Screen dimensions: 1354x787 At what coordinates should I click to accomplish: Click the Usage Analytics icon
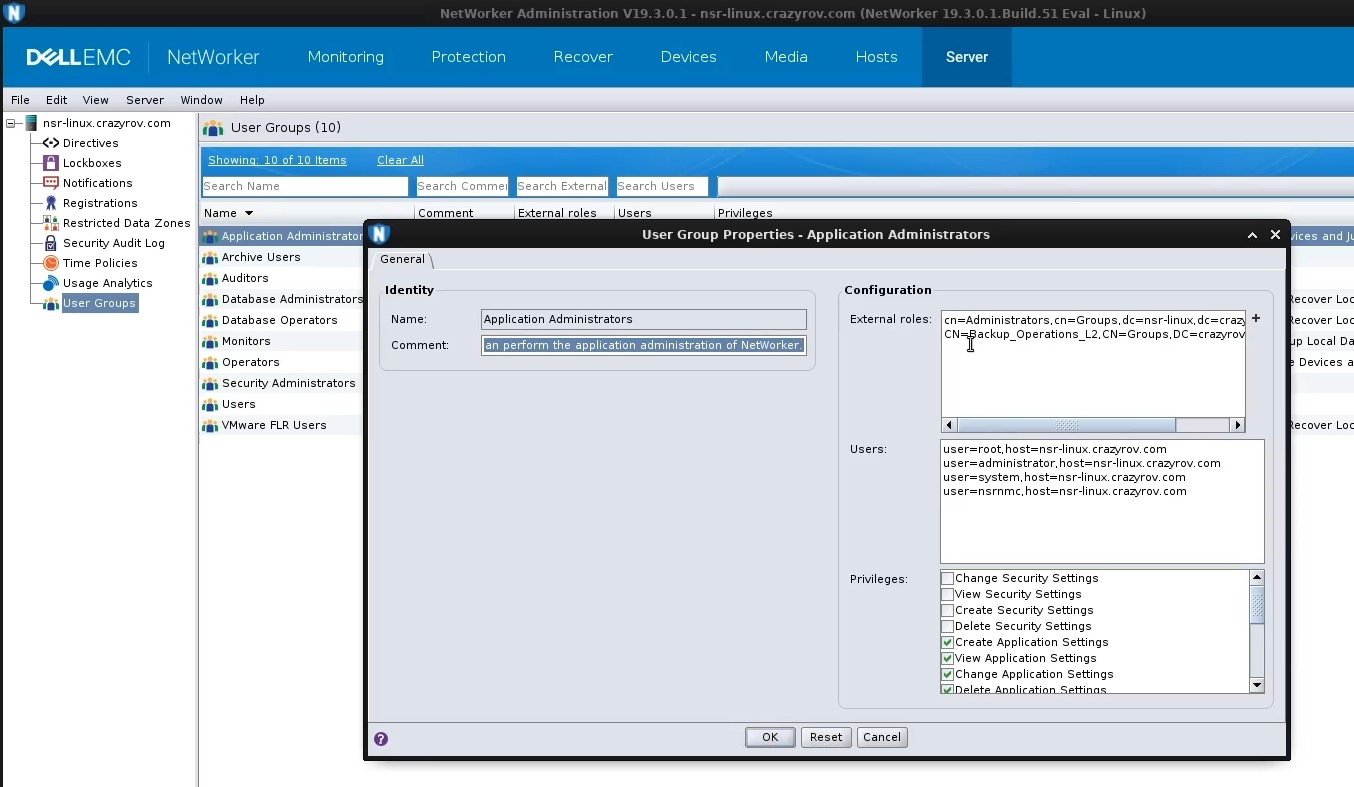point(50,283)
